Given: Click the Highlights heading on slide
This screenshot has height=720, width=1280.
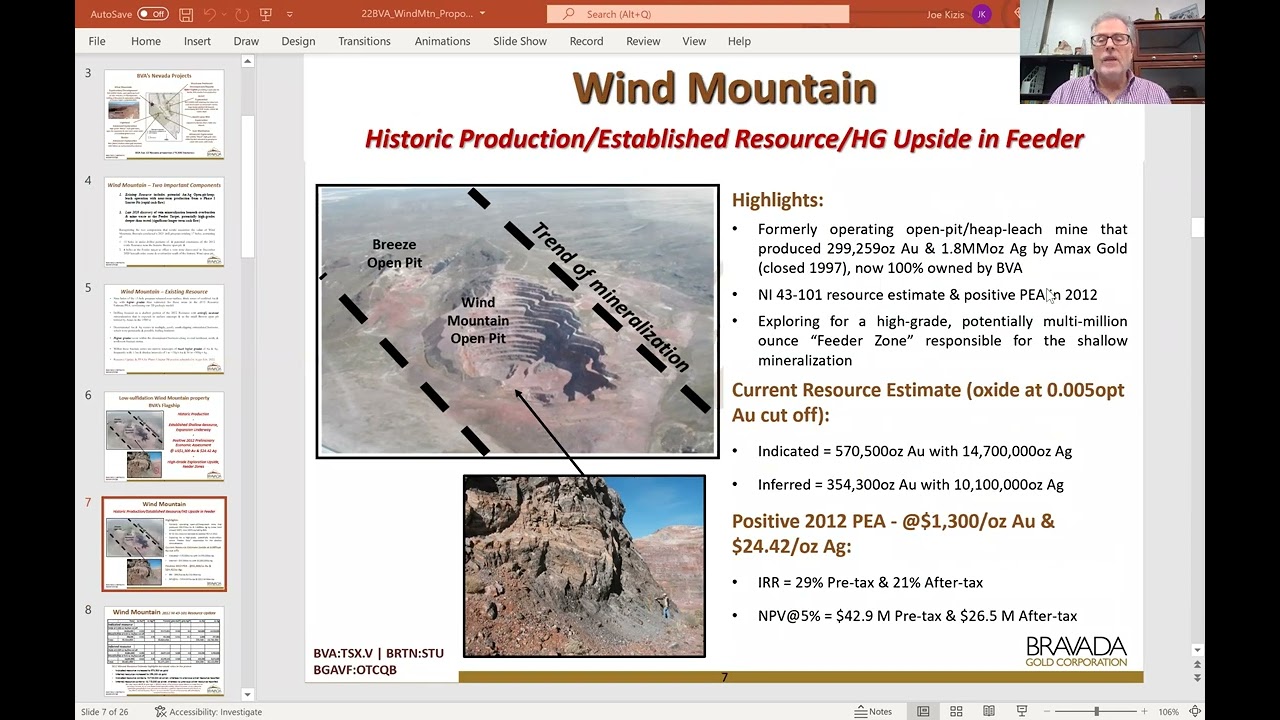Looking at the screenshot, I should click(x=777, y=200).
